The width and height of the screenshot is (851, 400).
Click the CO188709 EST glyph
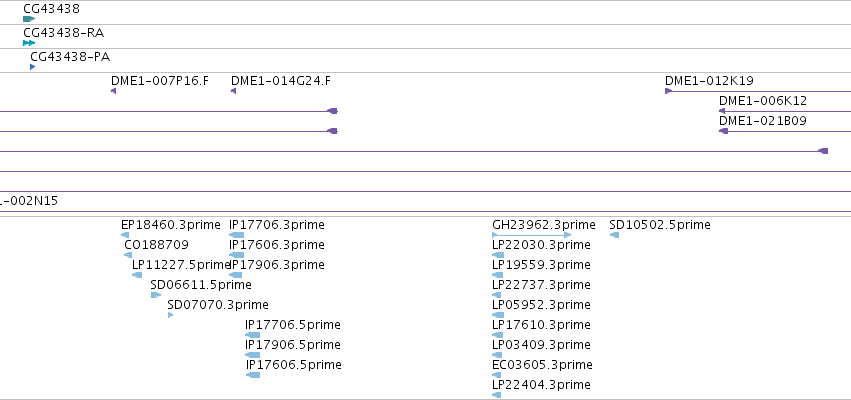[x=128, y=255]
